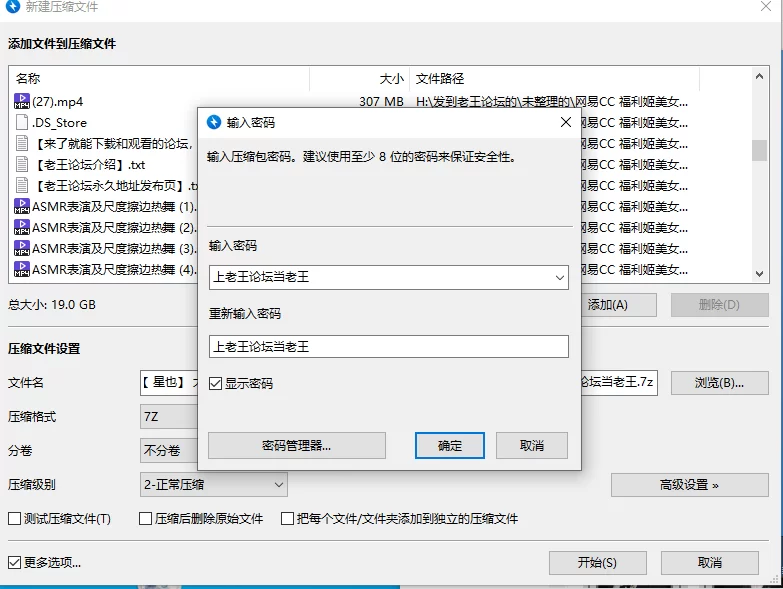Close the 输入密码 dialog
783x589 pixels.
tap(566, 122)
